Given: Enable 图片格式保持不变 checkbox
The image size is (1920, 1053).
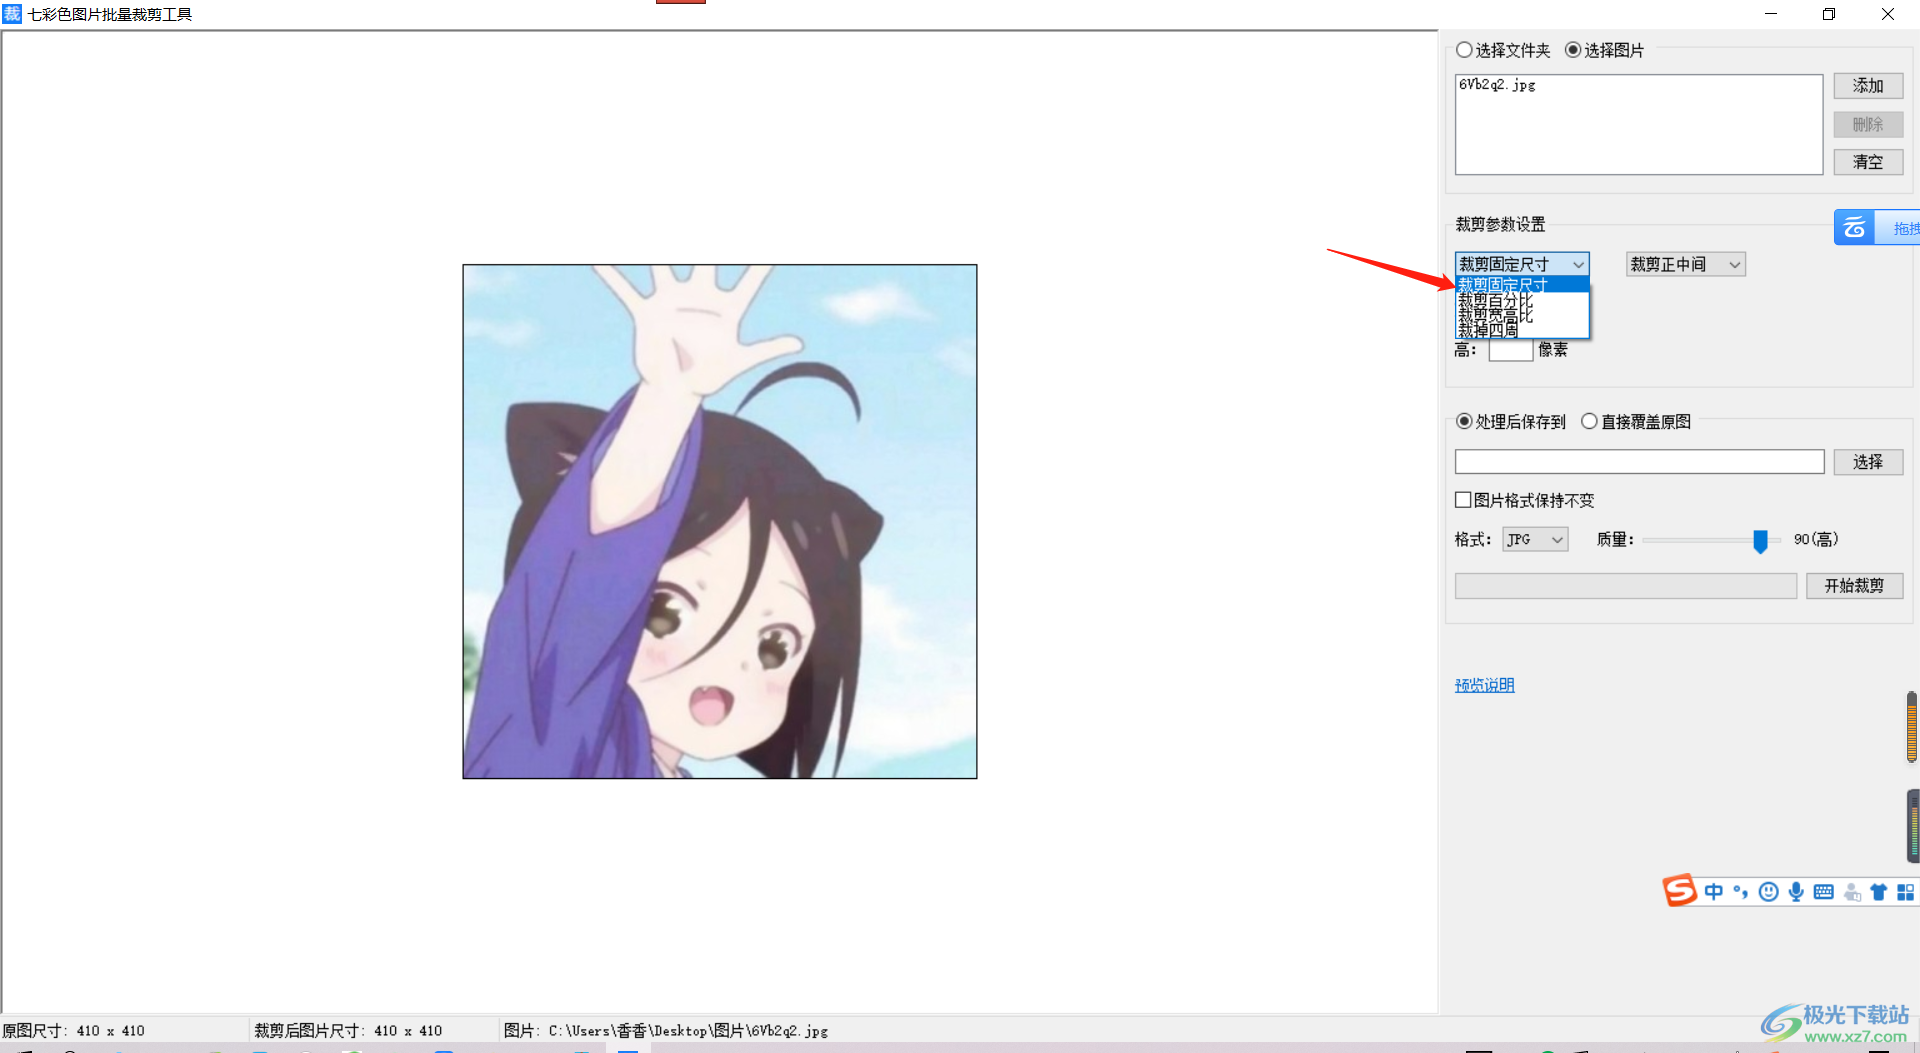Looking at the screenshot, I should [x=1463, y=500].
